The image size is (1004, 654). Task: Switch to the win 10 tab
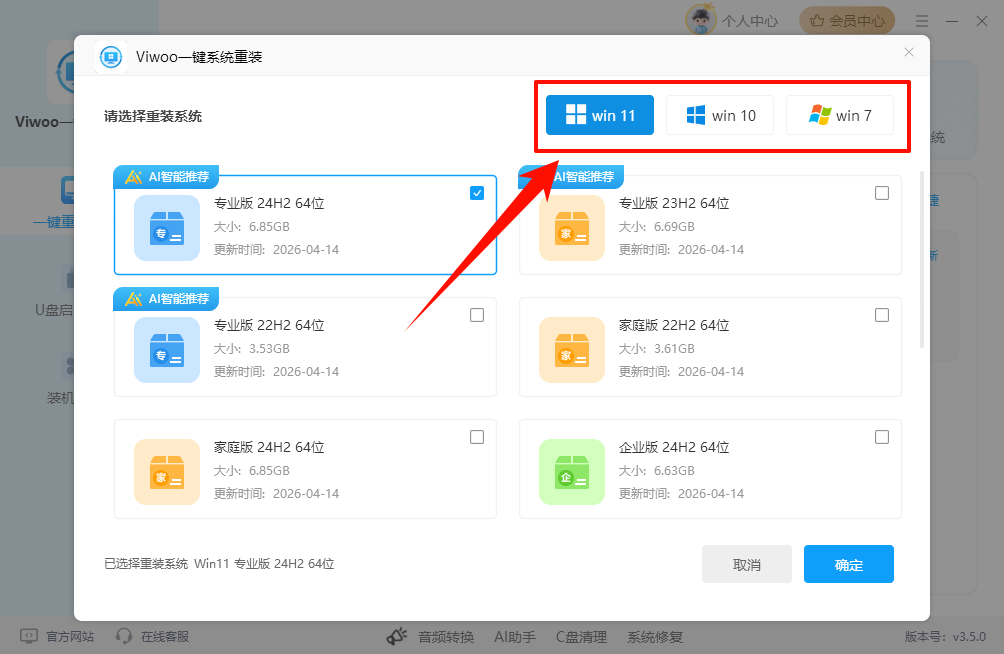point(720,115)
